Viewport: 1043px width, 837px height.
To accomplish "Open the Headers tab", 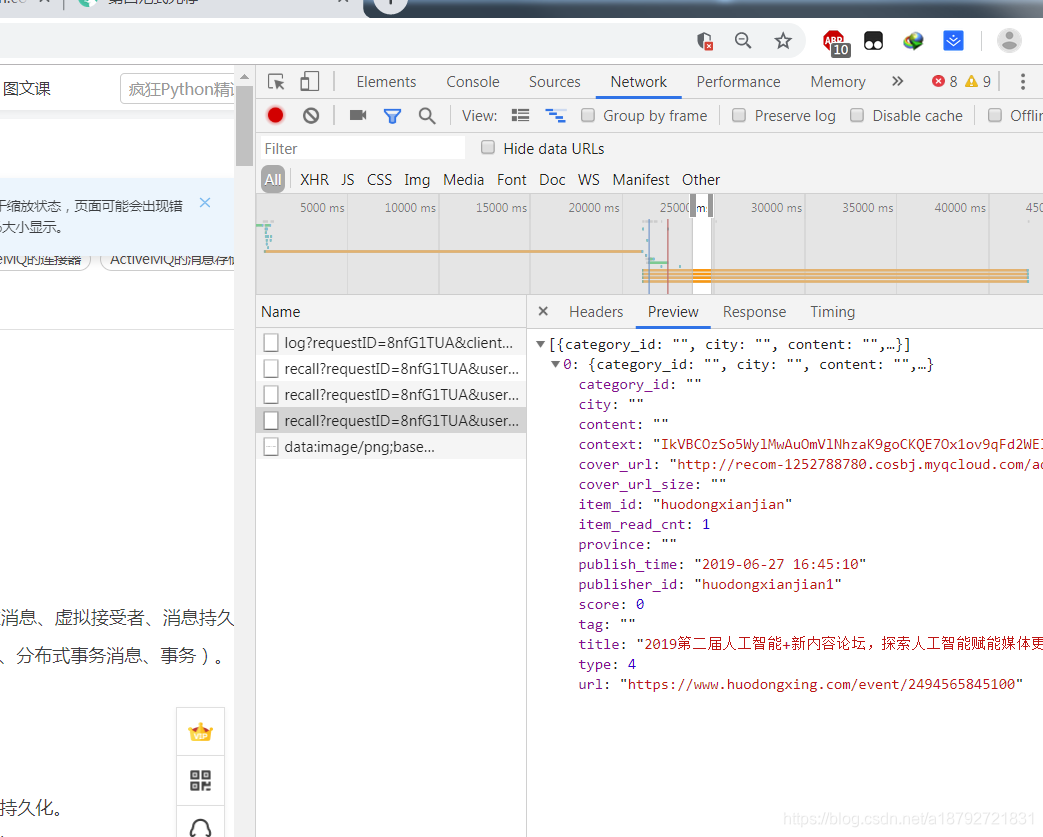I will click(x=596, y=311).
